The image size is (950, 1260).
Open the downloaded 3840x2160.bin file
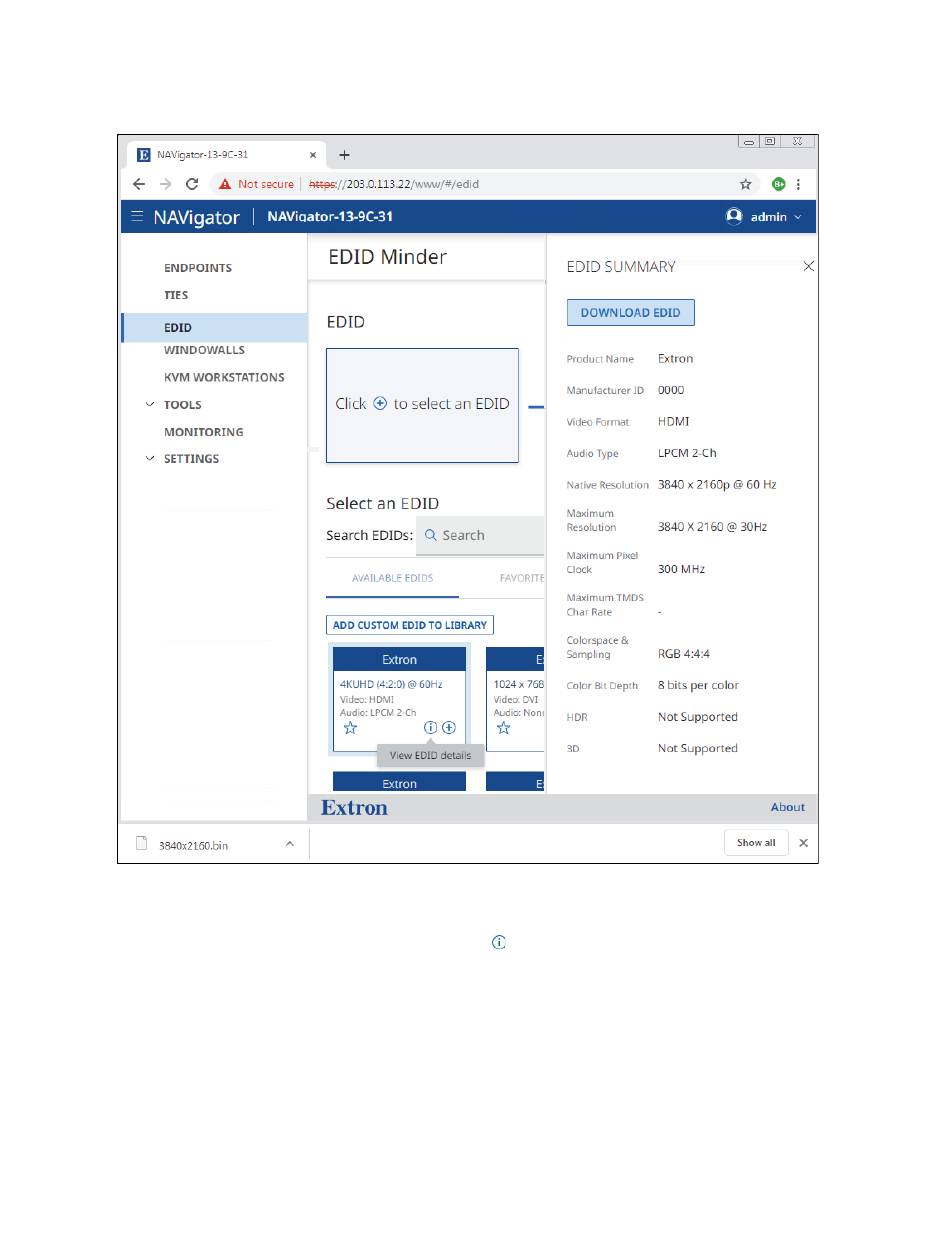click(193, 845)
